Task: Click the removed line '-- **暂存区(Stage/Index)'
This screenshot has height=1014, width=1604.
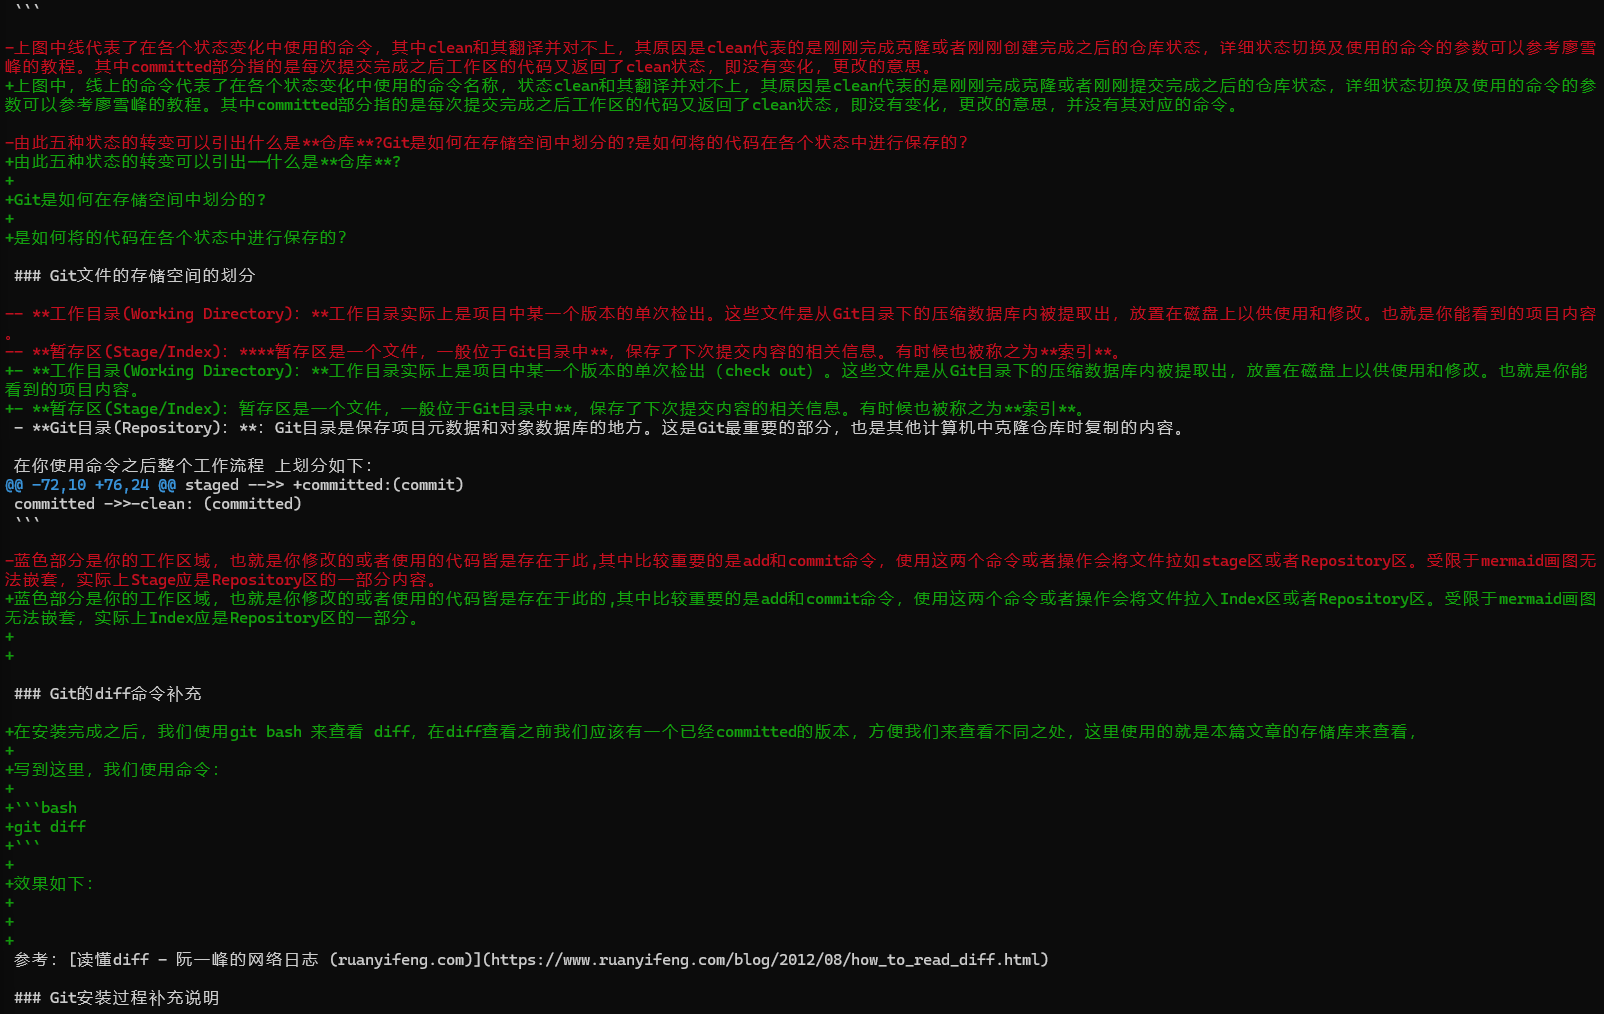Action: click(x=565, y=351)
